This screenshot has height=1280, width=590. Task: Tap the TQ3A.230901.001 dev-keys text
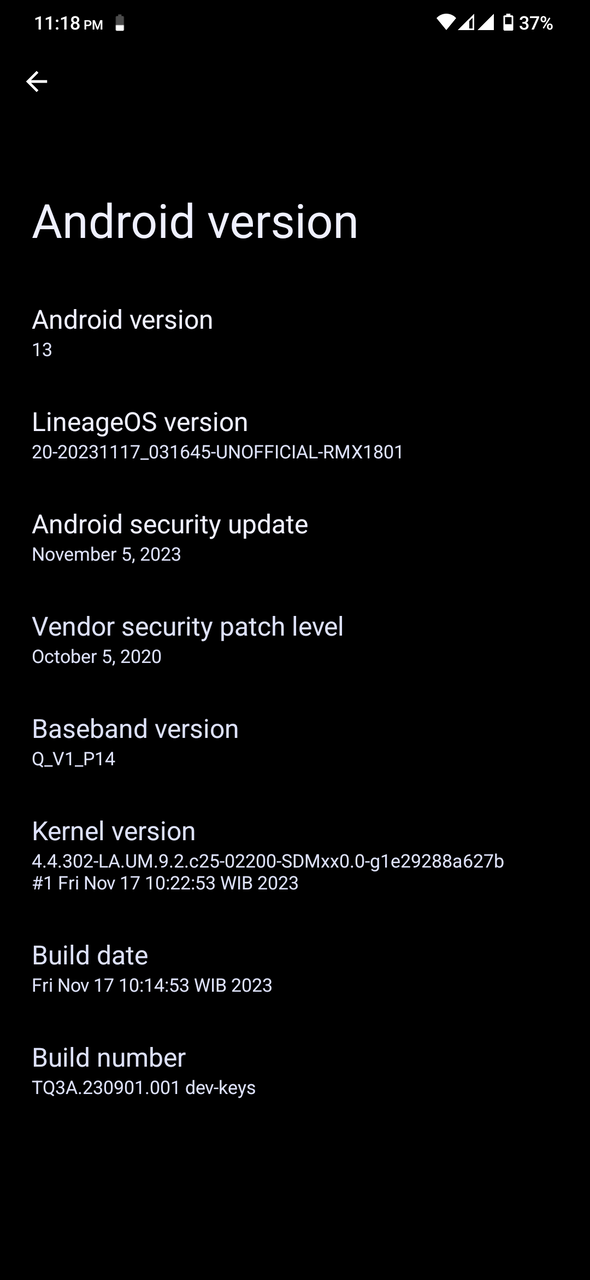click(144, 1087)
